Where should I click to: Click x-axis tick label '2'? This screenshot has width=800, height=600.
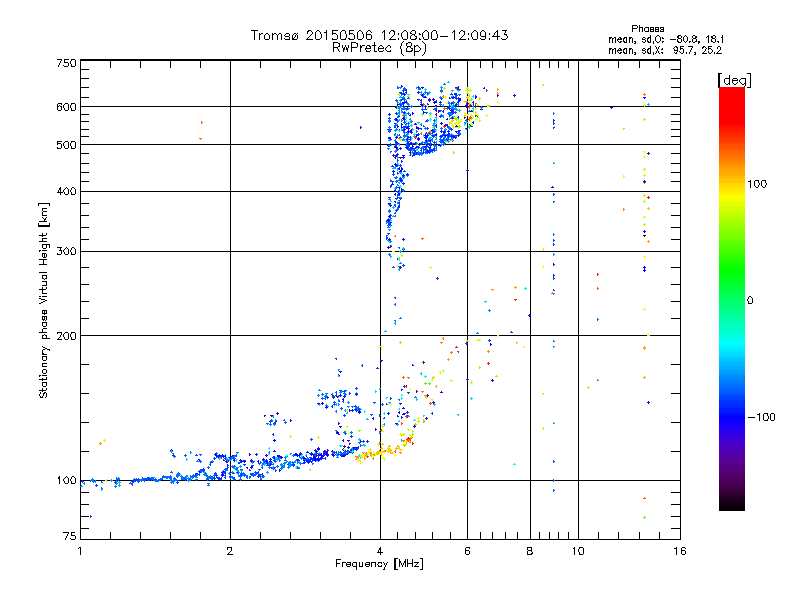pyautogui.click(x=230, y=551)
